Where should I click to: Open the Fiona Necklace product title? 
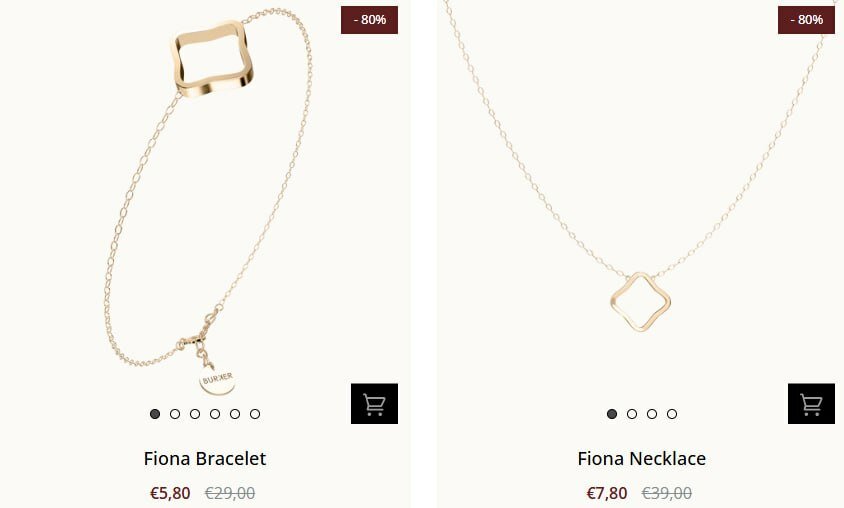642,458
